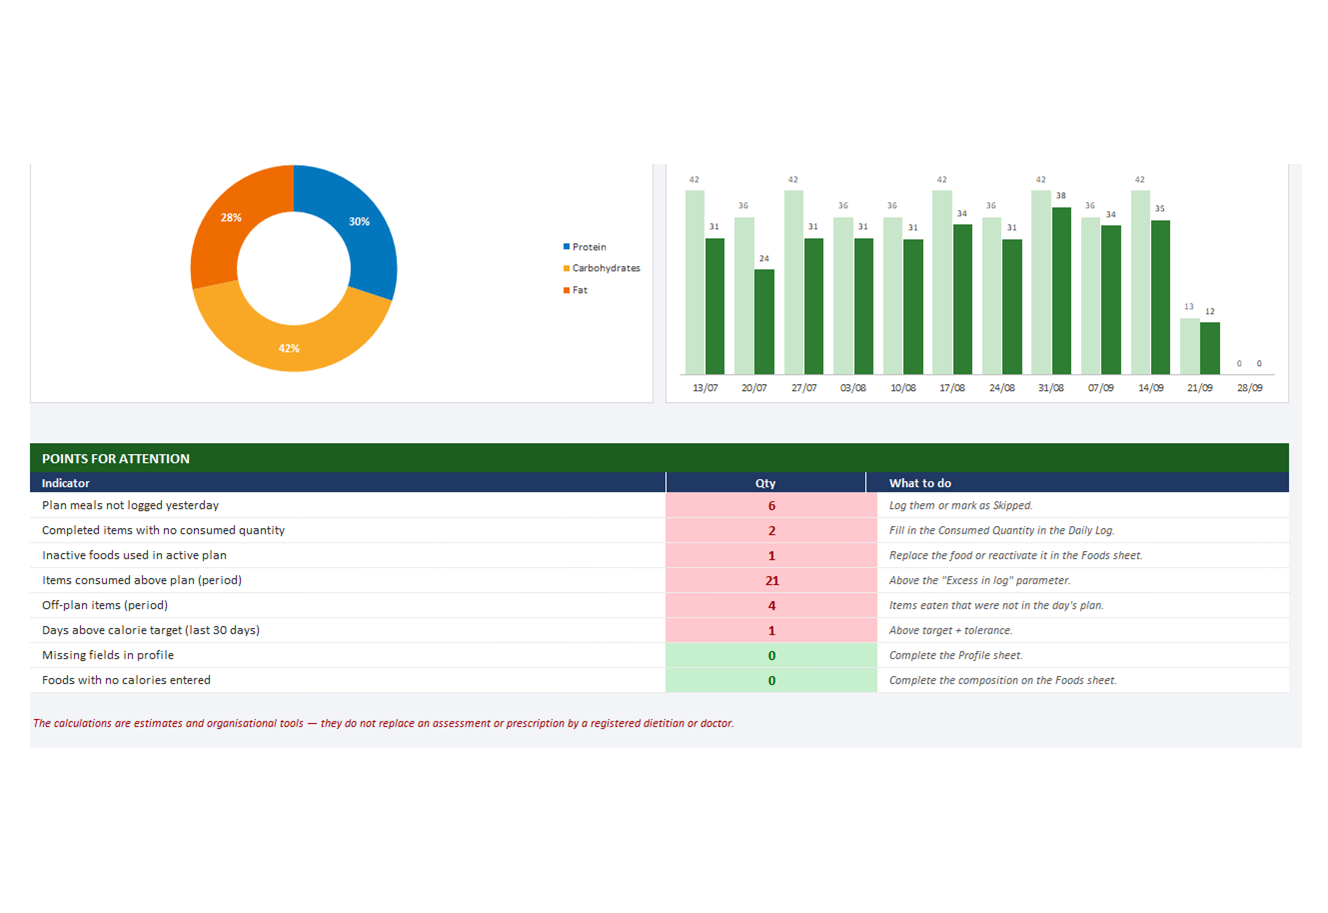1328x913 pixels.
Task: Click the 21/09 axis date label
Action: (x=1200, y=388)
